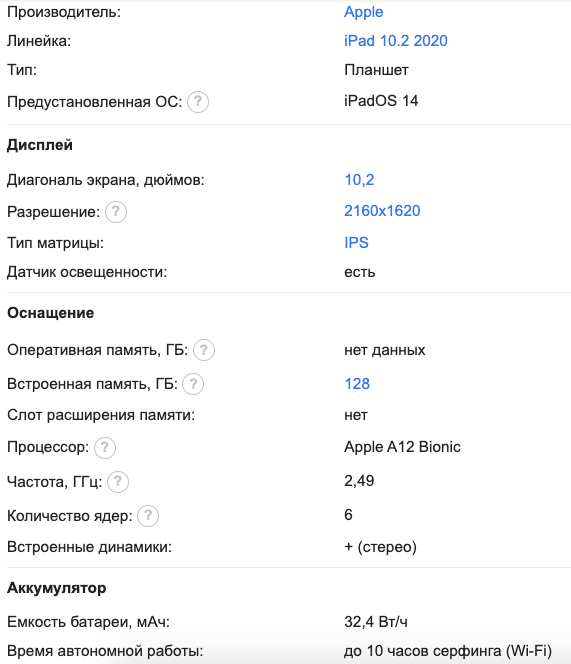Click the 128 built-in memory link
Viewport: 571px width, 664px height.
coord(357,384)
